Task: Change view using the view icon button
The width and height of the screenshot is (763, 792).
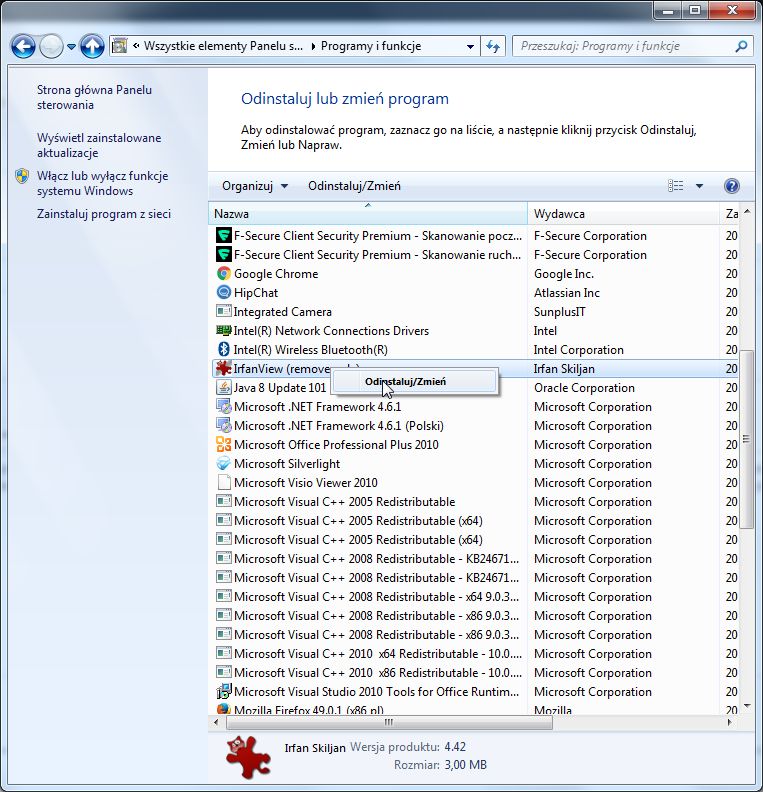Action: click(x=676, y=186)
